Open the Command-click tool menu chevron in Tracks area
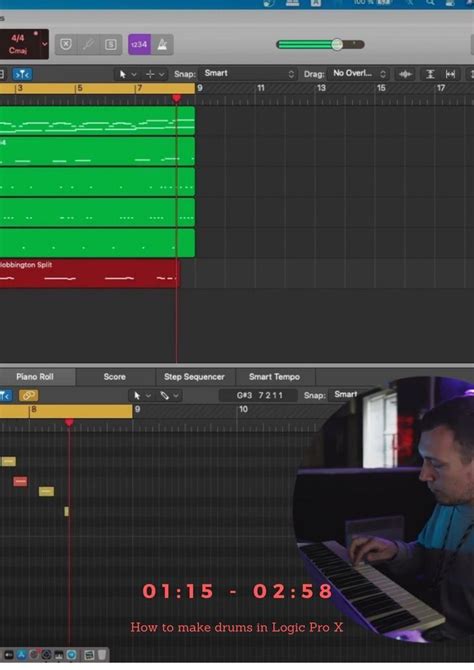 162,74
